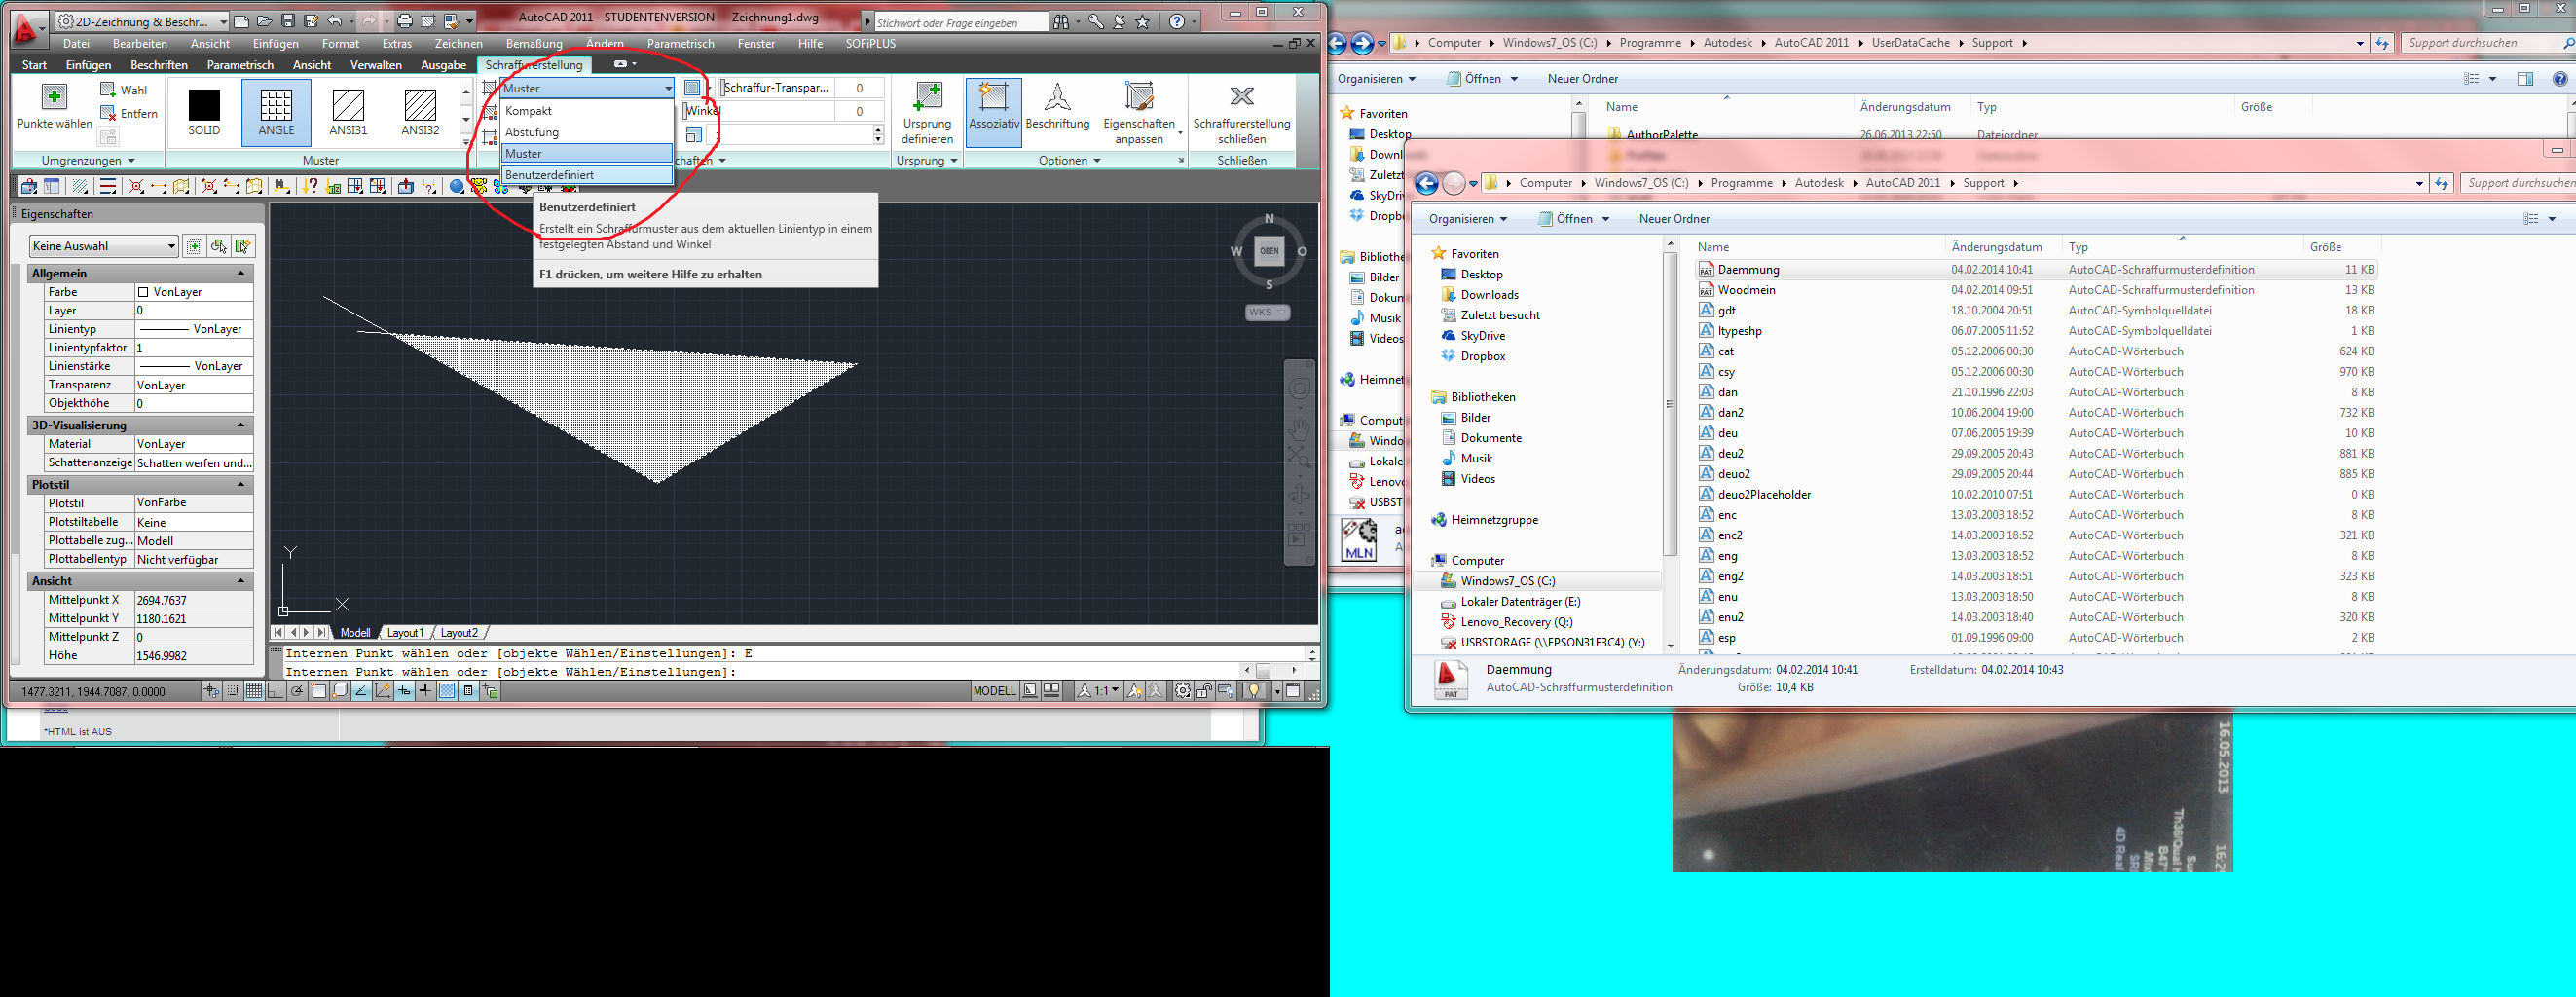Click the Save icon in quick access toolbar
The height and width of the screenshot is (997, 2576).
coord(288,21)
